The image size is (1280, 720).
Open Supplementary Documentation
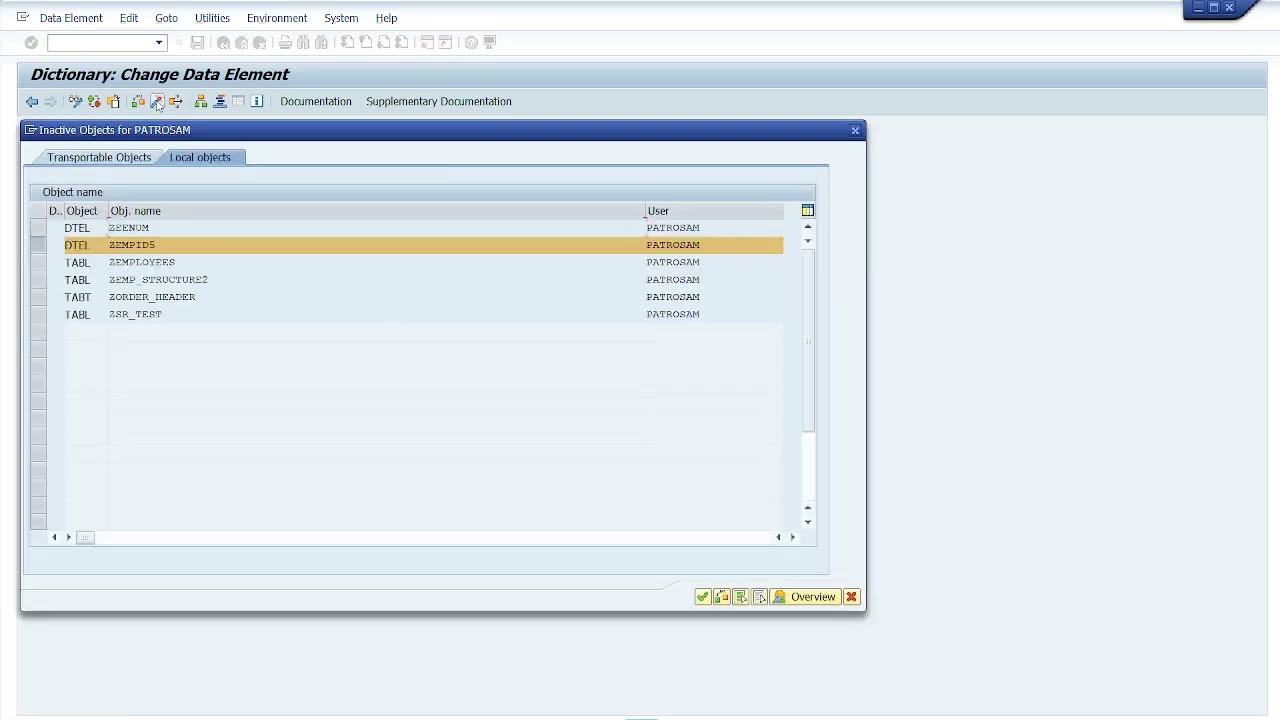pos(438,101)
